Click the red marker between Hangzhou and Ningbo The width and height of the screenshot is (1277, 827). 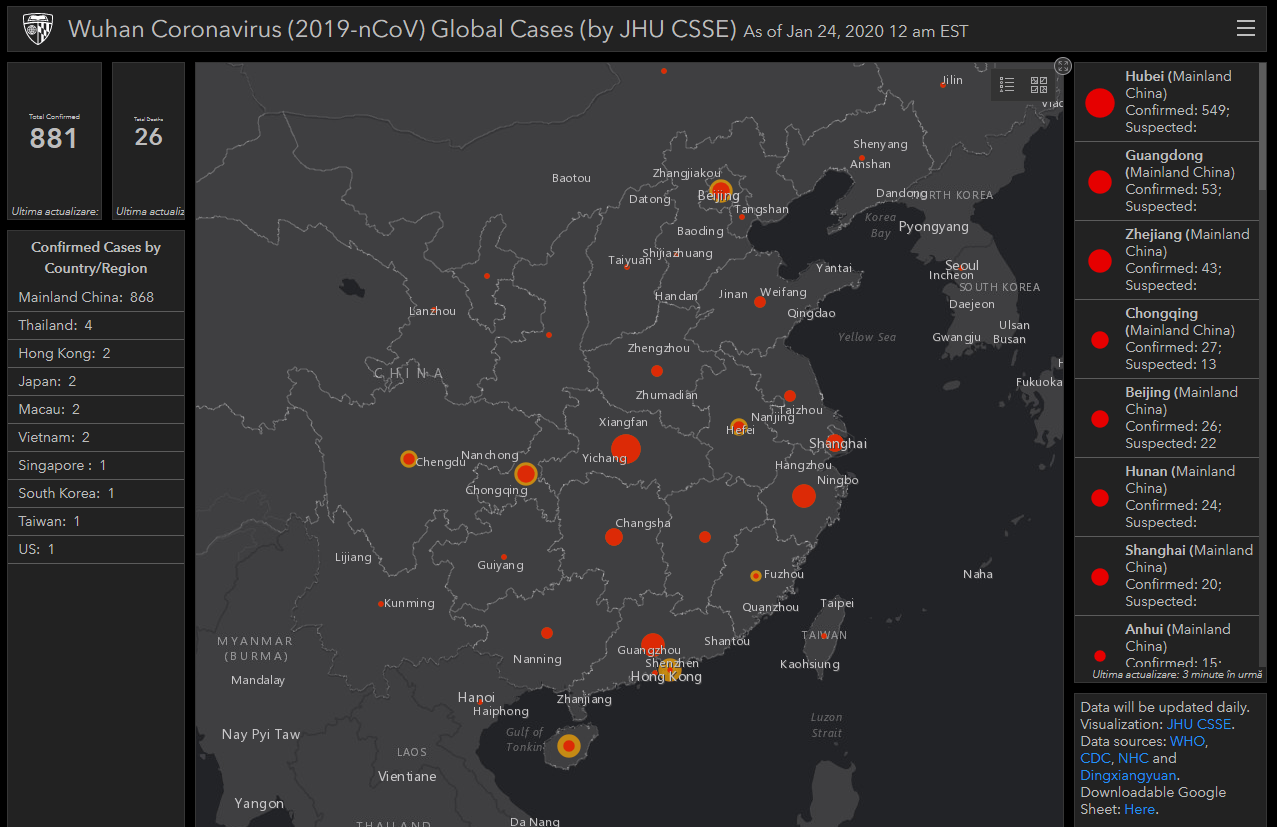804,495
